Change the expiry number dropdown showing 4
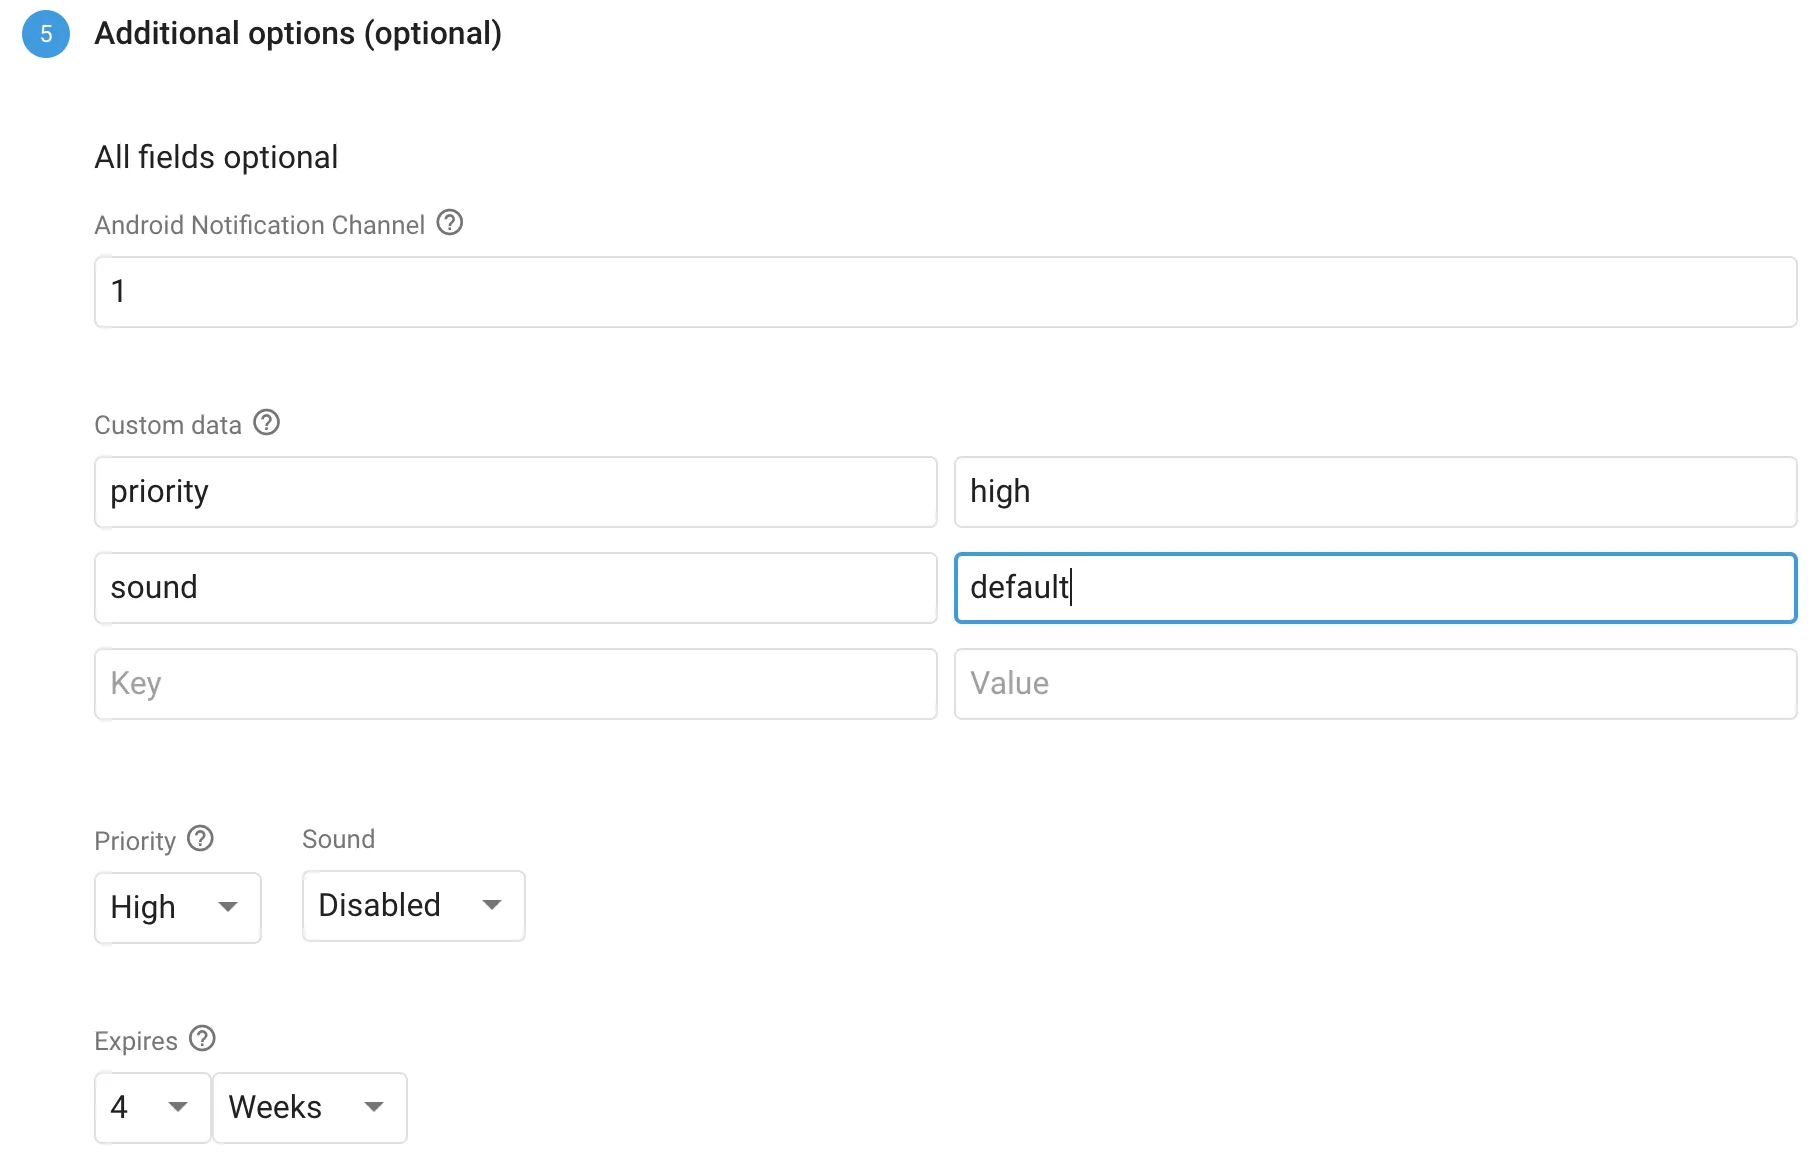 [152, 1107]
